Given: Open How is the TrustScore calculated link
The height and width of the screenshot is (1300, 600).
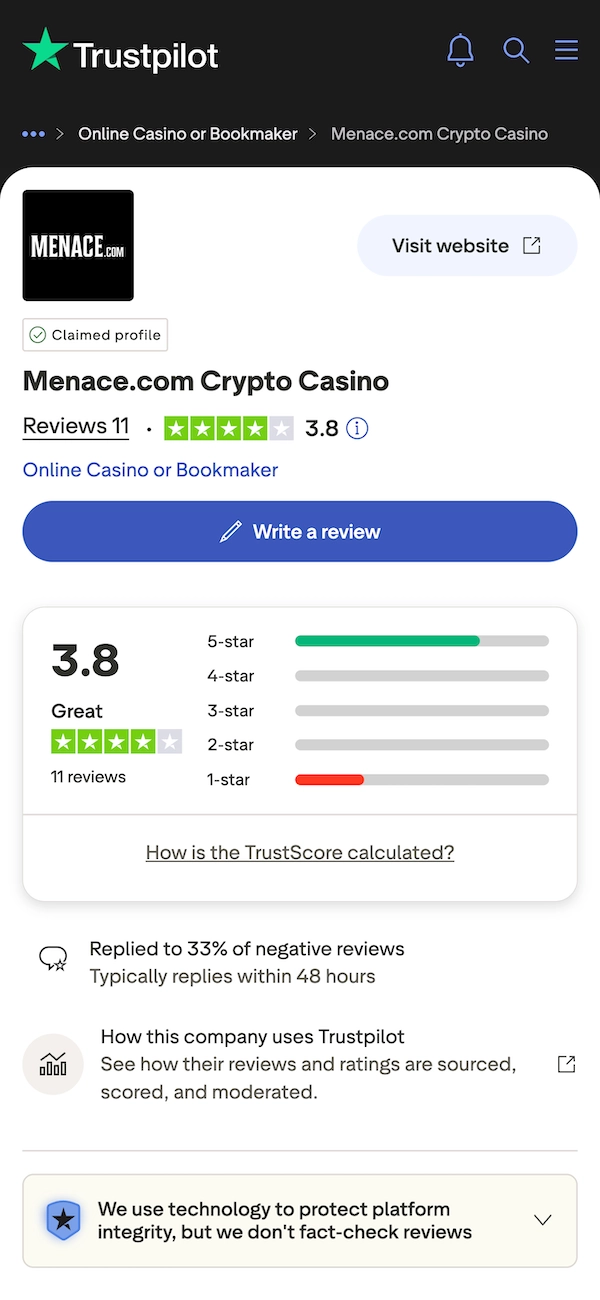Looking at the screenshot, I should 299,852.
